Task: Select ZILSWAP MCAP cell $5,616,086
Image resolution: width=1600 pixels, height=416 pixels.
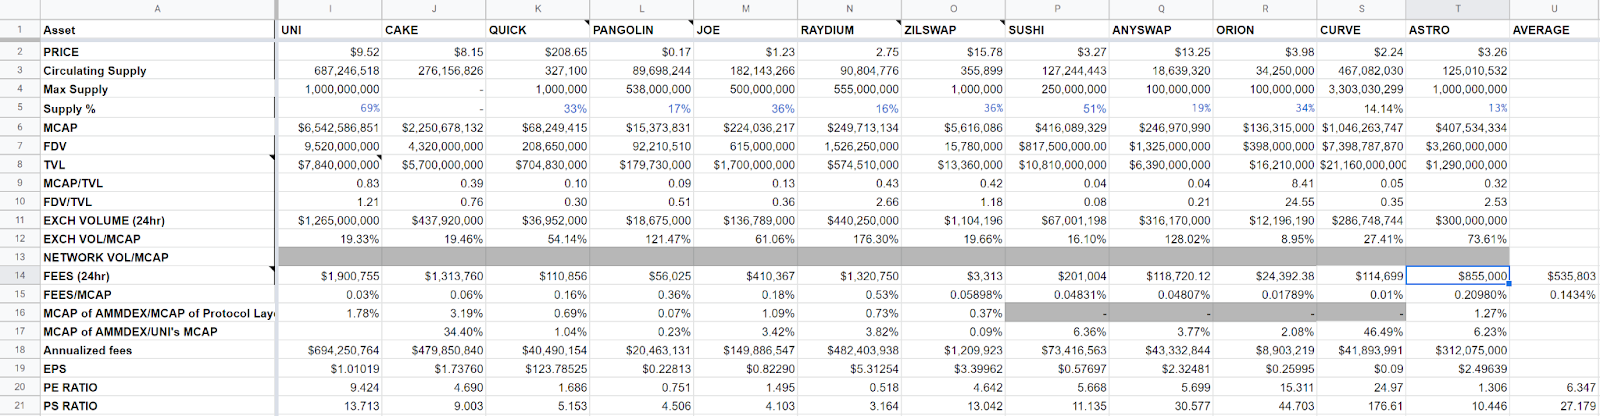Action: pyautogui.click(x=953, y=127)
